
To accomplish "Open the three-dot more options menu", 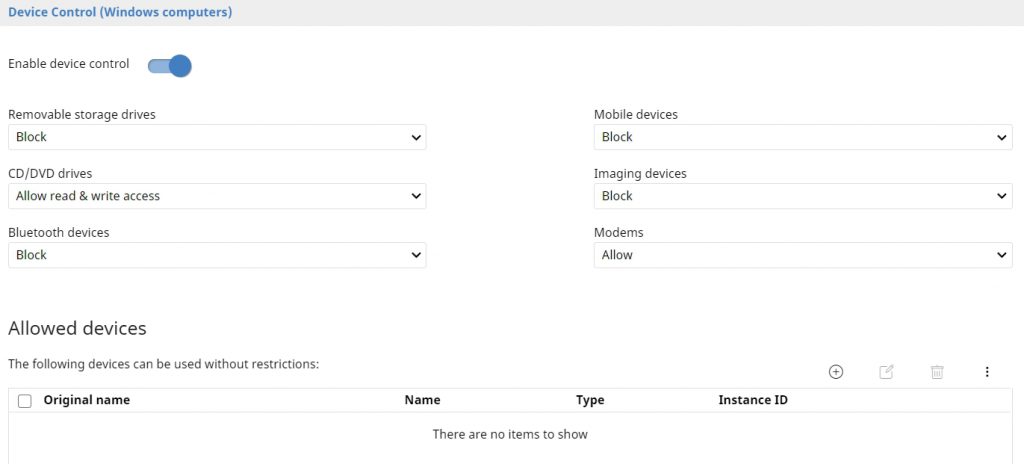I will pyautogui.click(x=987, y=372).
